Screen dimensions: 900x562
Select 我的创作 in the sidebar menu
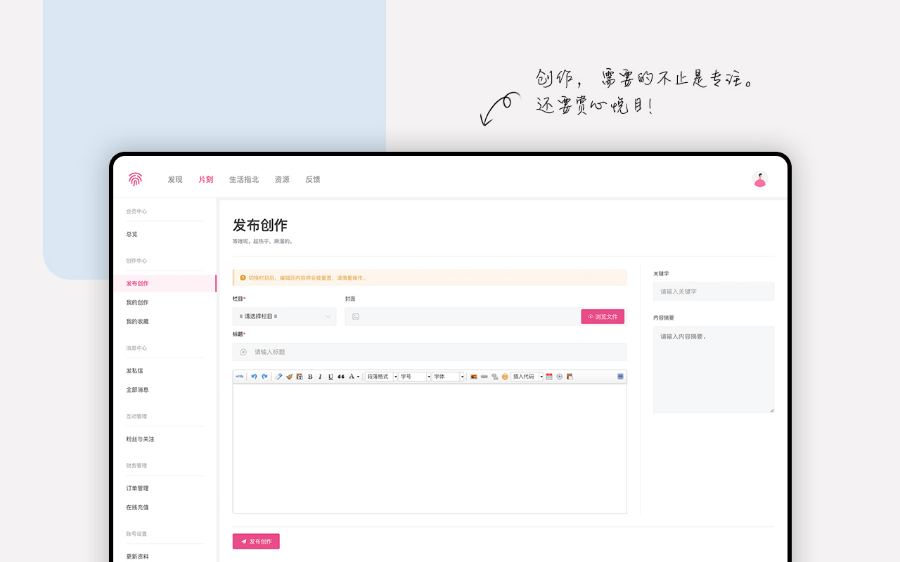137,302
